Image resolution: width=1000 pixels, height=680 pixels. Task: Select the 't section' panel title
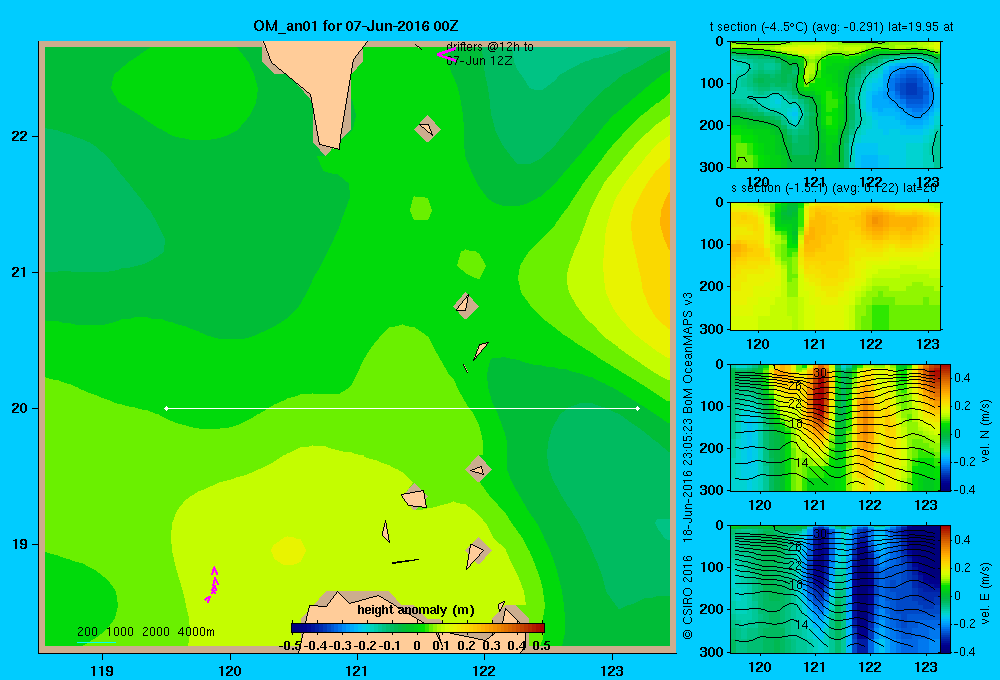tap(831, 27)
